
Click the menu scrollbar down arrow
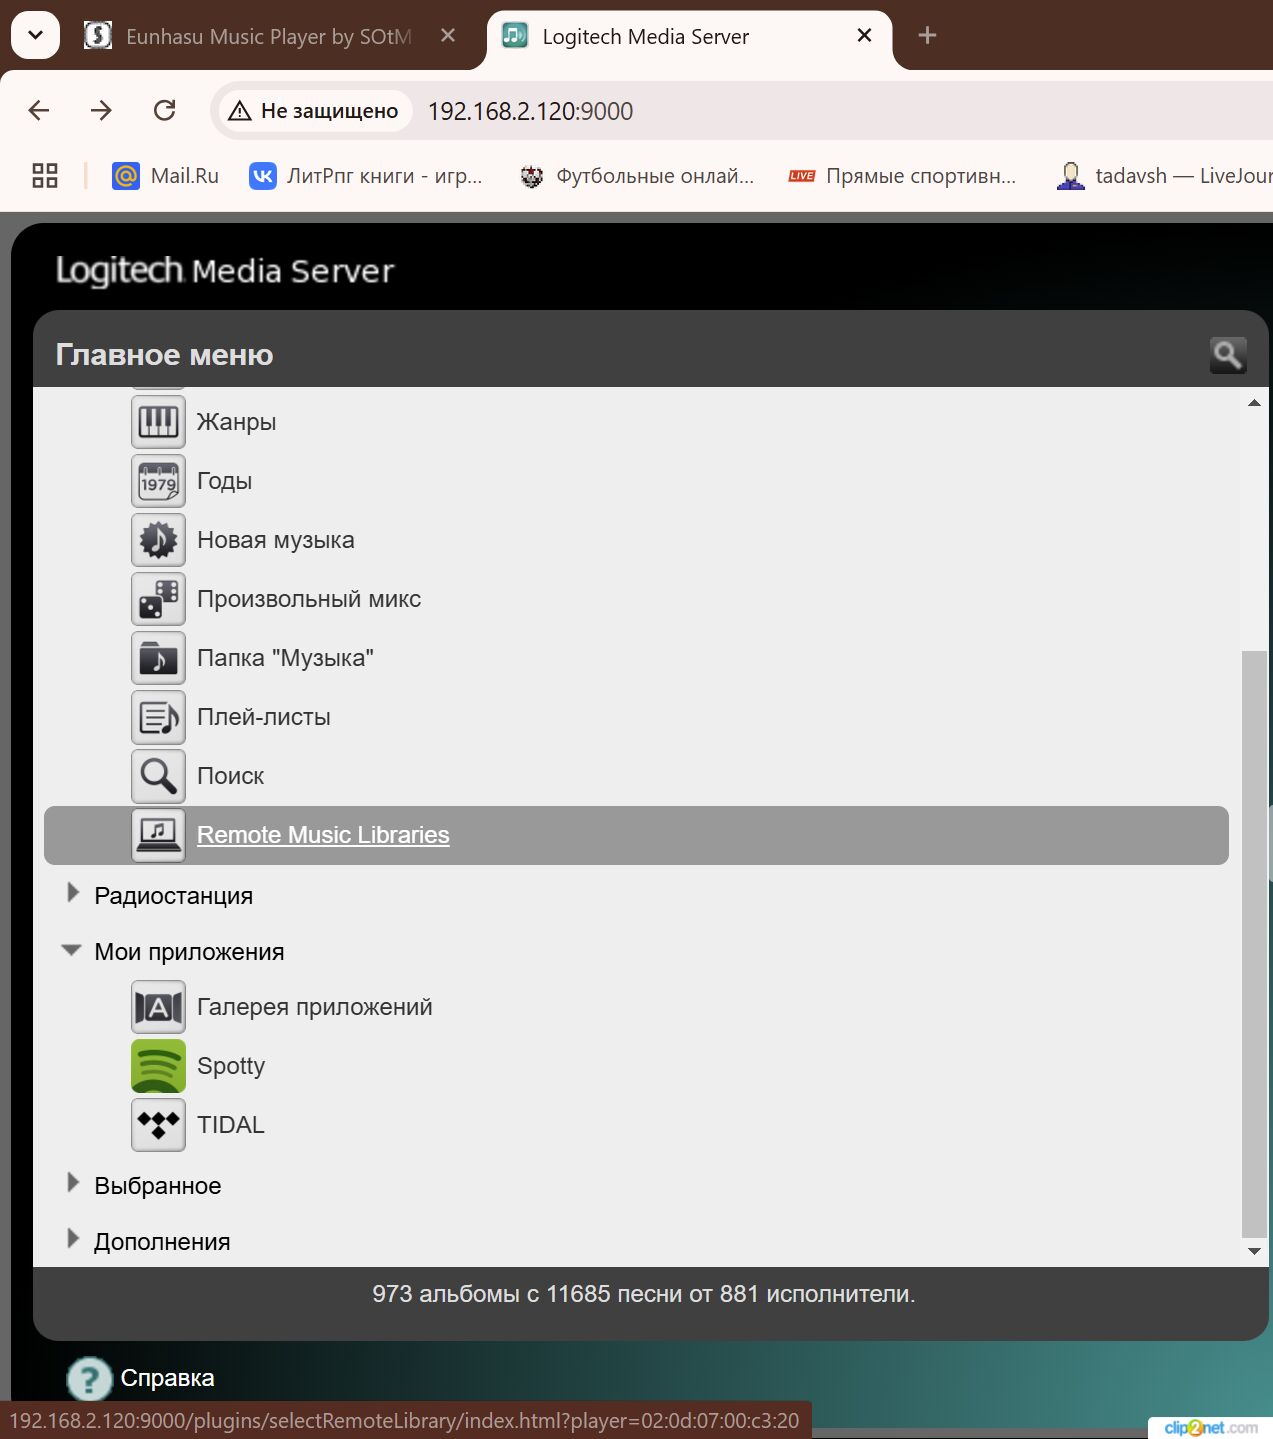point(1254,1251)
